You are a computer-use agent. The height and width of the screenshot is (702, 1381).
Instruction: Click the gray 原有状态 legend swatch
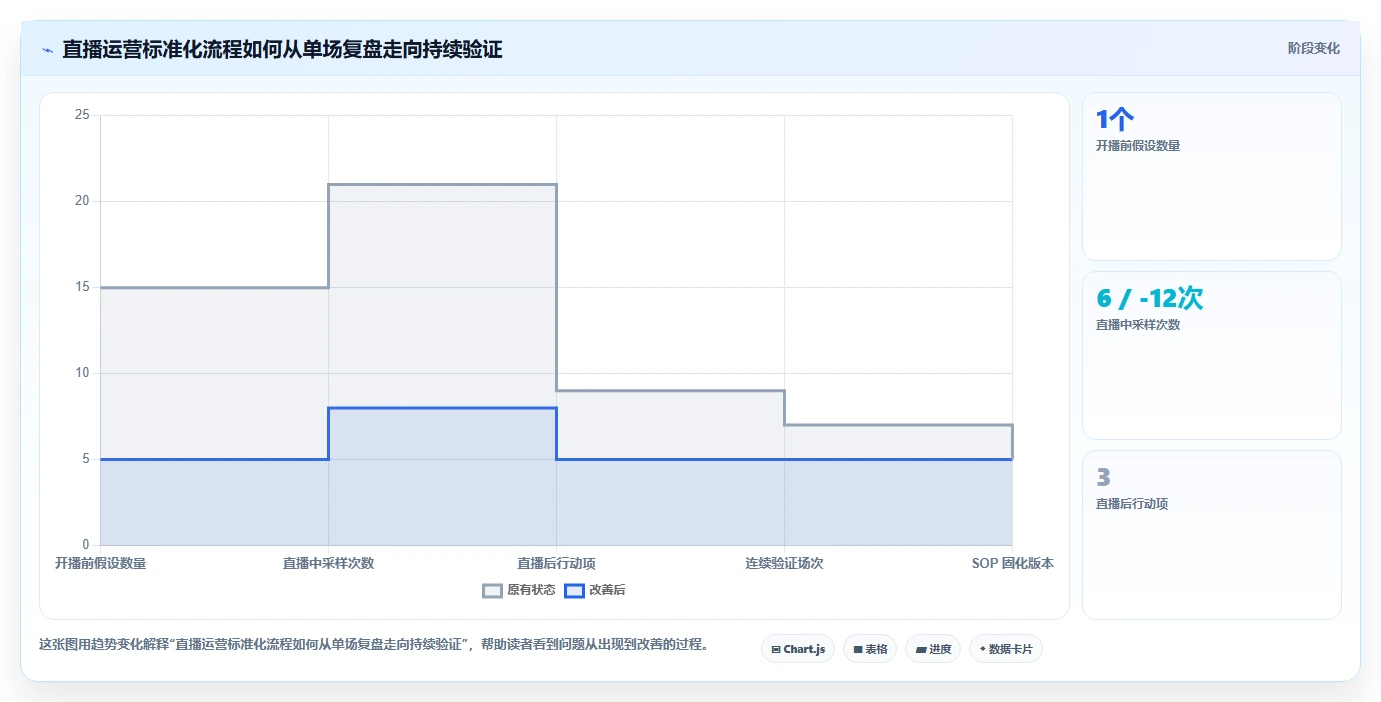tap(492, 590)
